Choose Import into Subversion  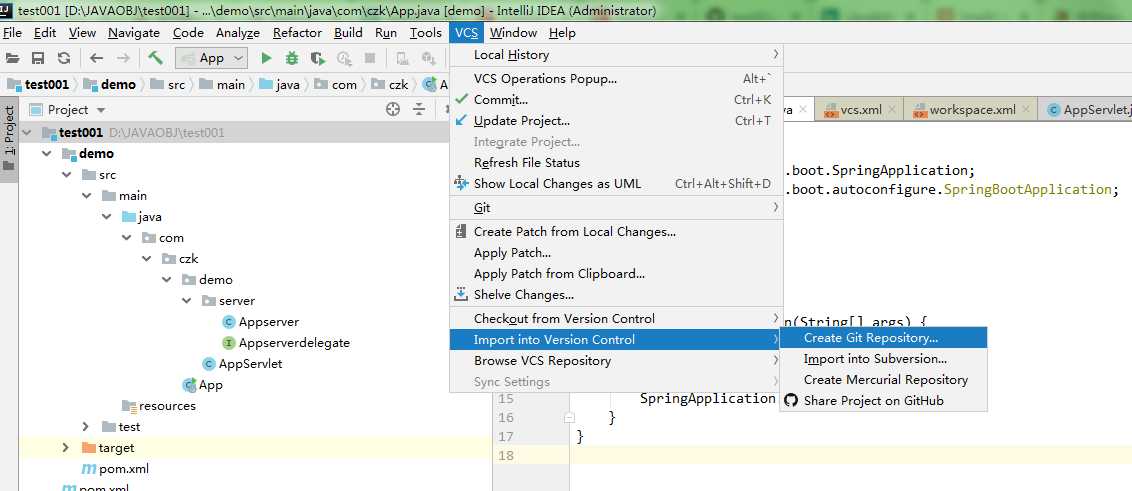point(884,359)
